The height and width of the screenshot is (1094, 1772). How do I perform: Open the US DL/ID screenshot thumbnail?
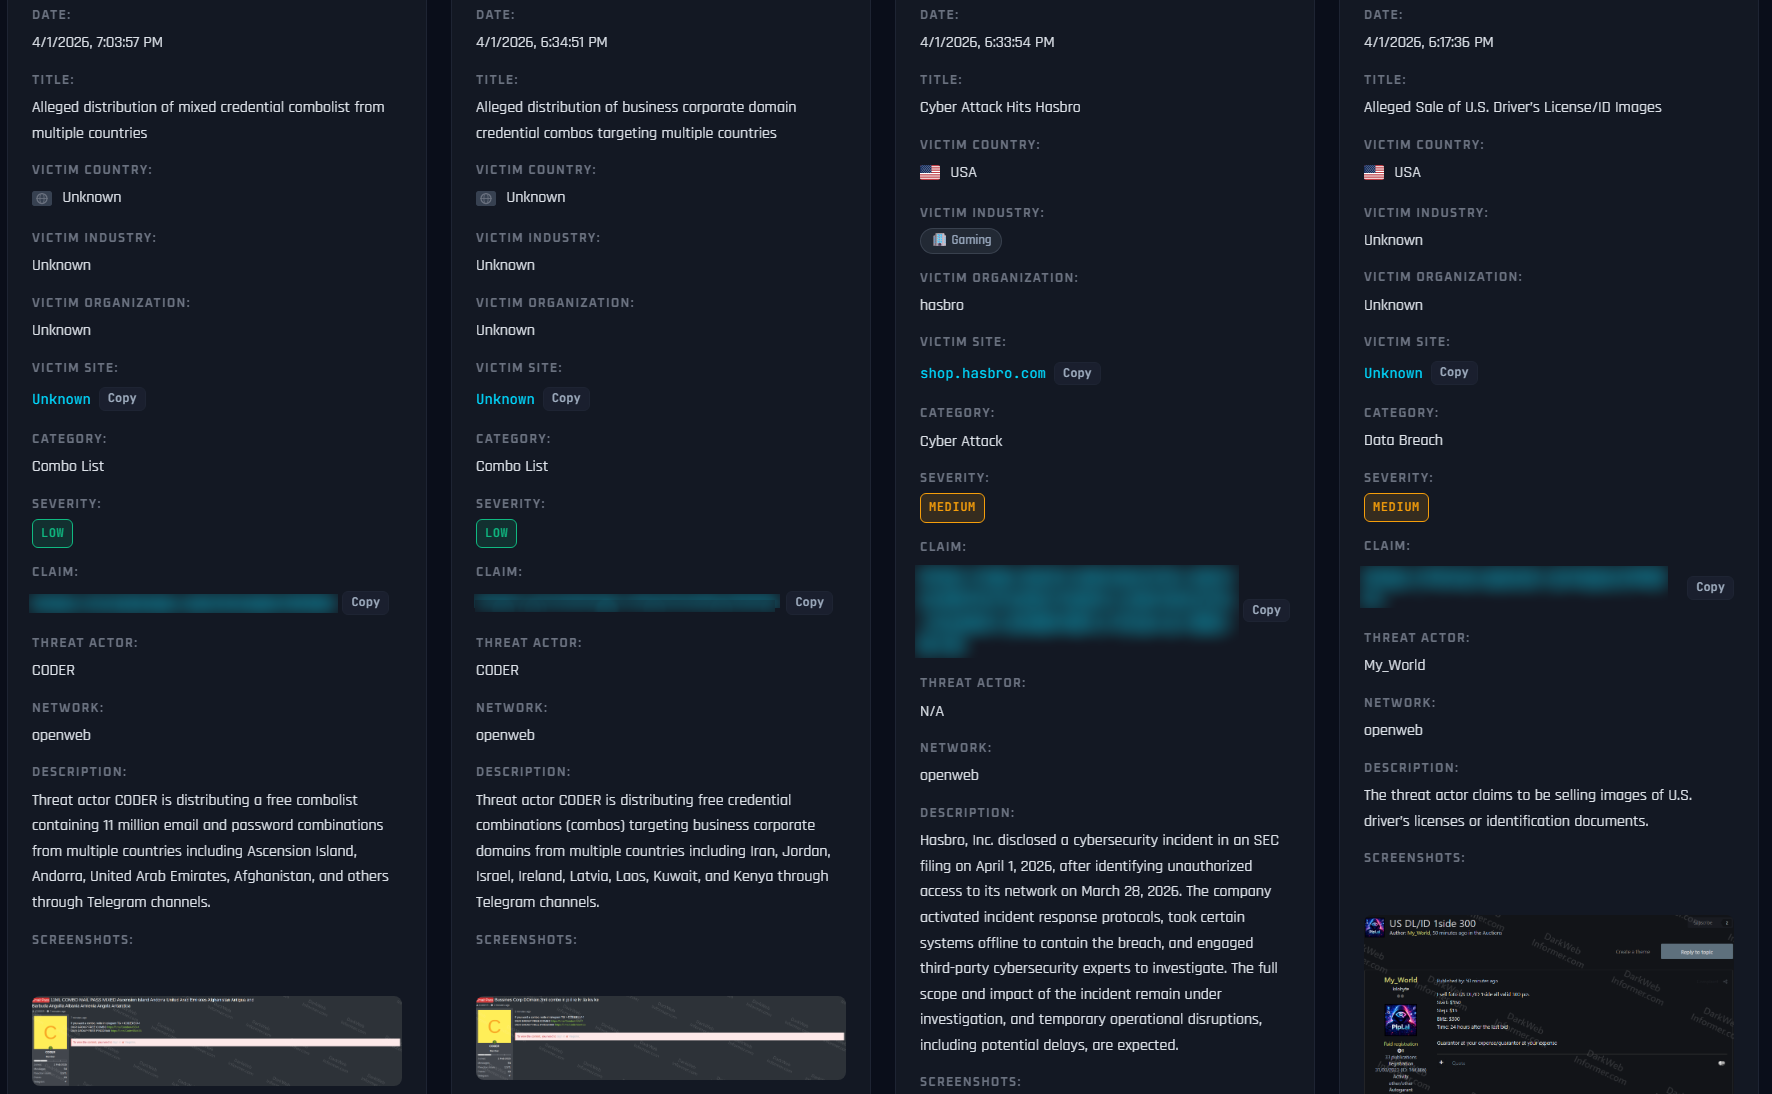(1548, 1004)
